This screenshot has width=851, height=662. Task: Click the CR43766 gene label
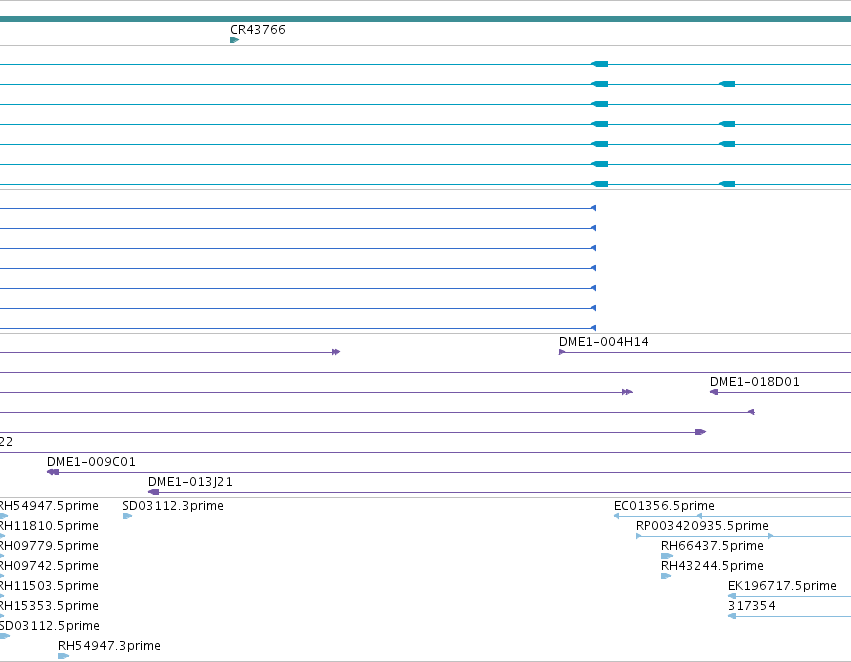[258, 29]
